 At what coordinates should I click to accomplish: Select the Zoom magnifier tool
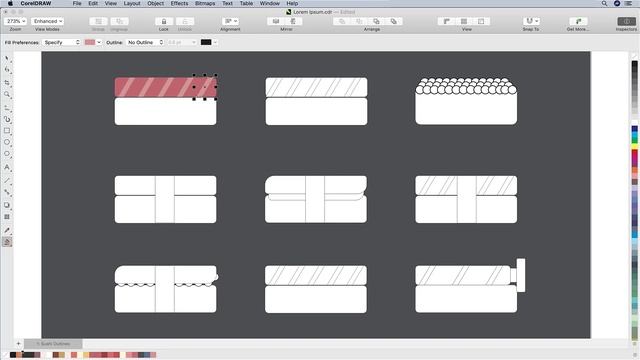7,95
